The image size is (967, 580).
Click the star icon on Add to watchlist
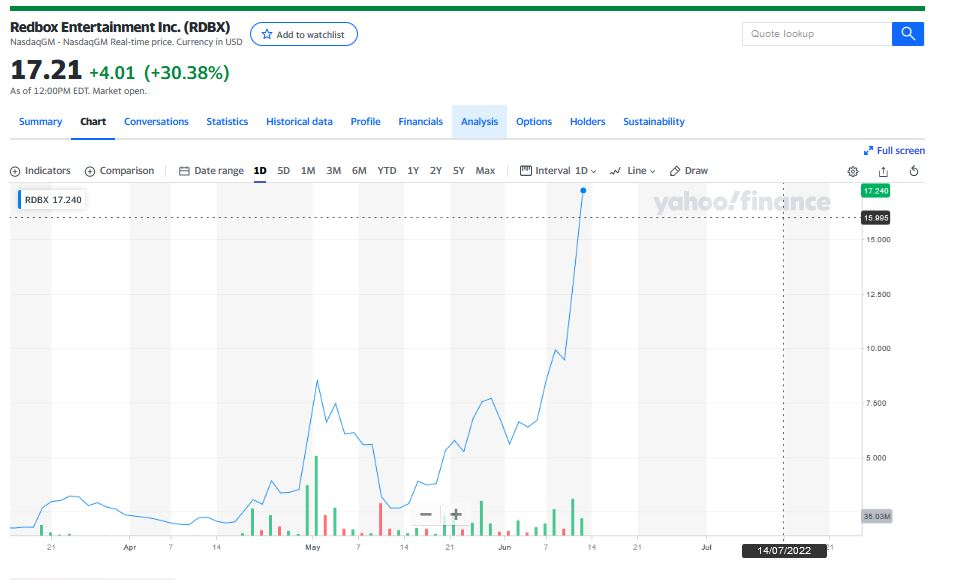[x=266, y=35]
